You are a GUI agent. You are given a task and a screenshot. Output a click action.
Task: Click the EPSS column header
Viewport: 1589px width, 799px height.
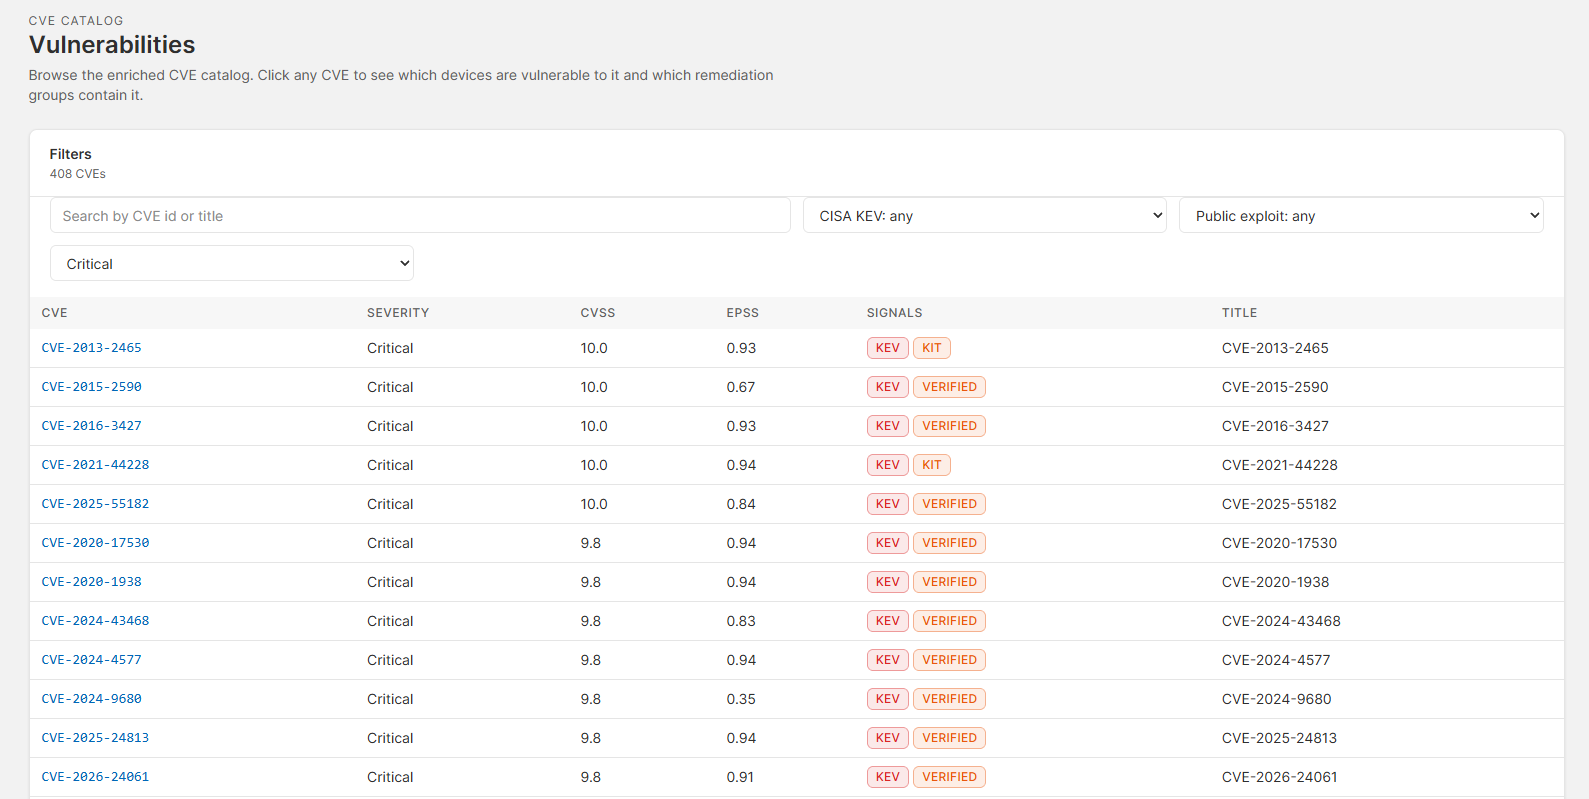point(743,313)
